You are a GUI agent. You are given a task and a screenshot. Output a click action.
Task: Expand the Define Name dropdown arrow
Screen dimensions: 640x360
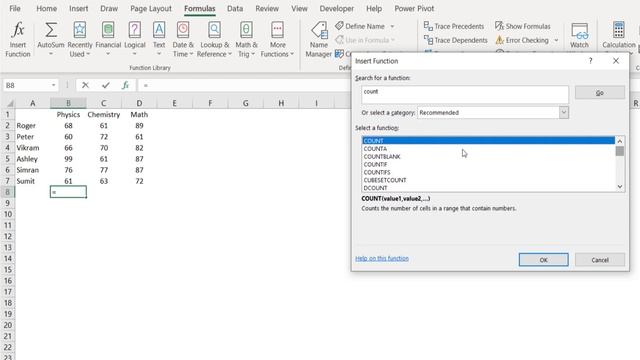pyautogui.click(x=392, y=26)
